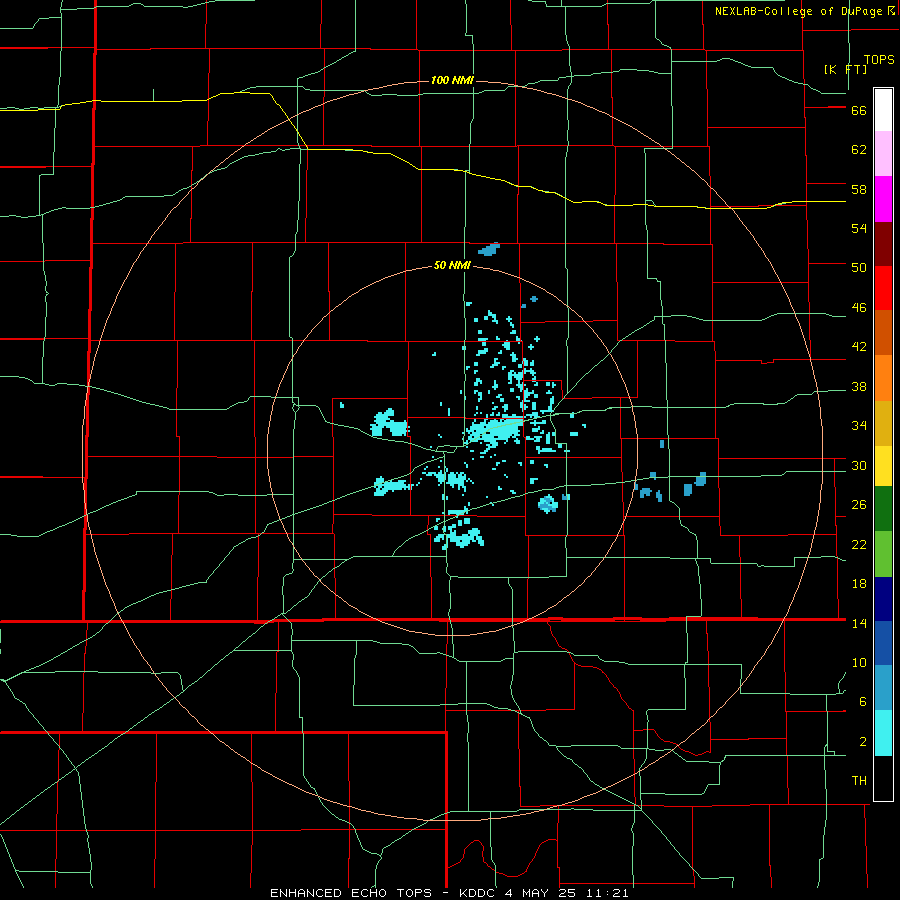Select the navy blue legend swatch
Viewport: 900px width, 900px height.
click(883, 599)
